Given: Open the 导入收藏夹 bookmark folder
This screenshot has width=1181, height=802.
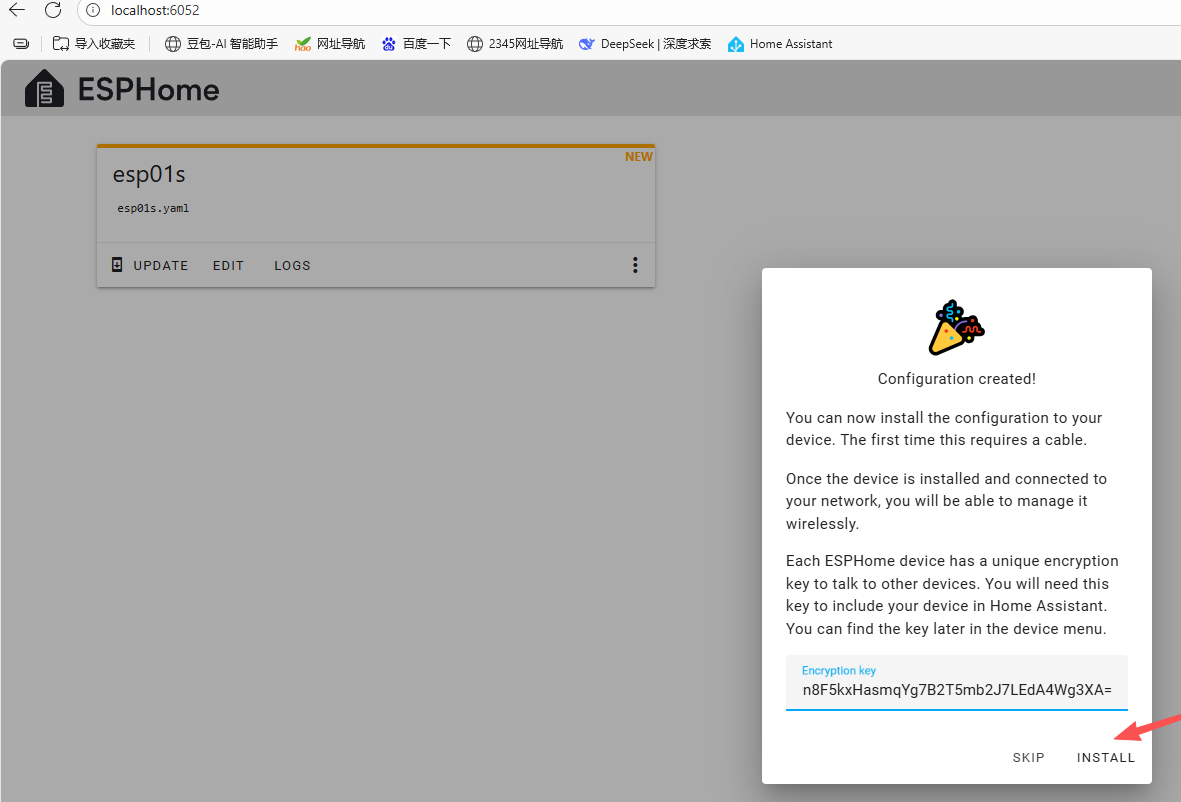Looking at the screenshot, I should tap(94, 44).
